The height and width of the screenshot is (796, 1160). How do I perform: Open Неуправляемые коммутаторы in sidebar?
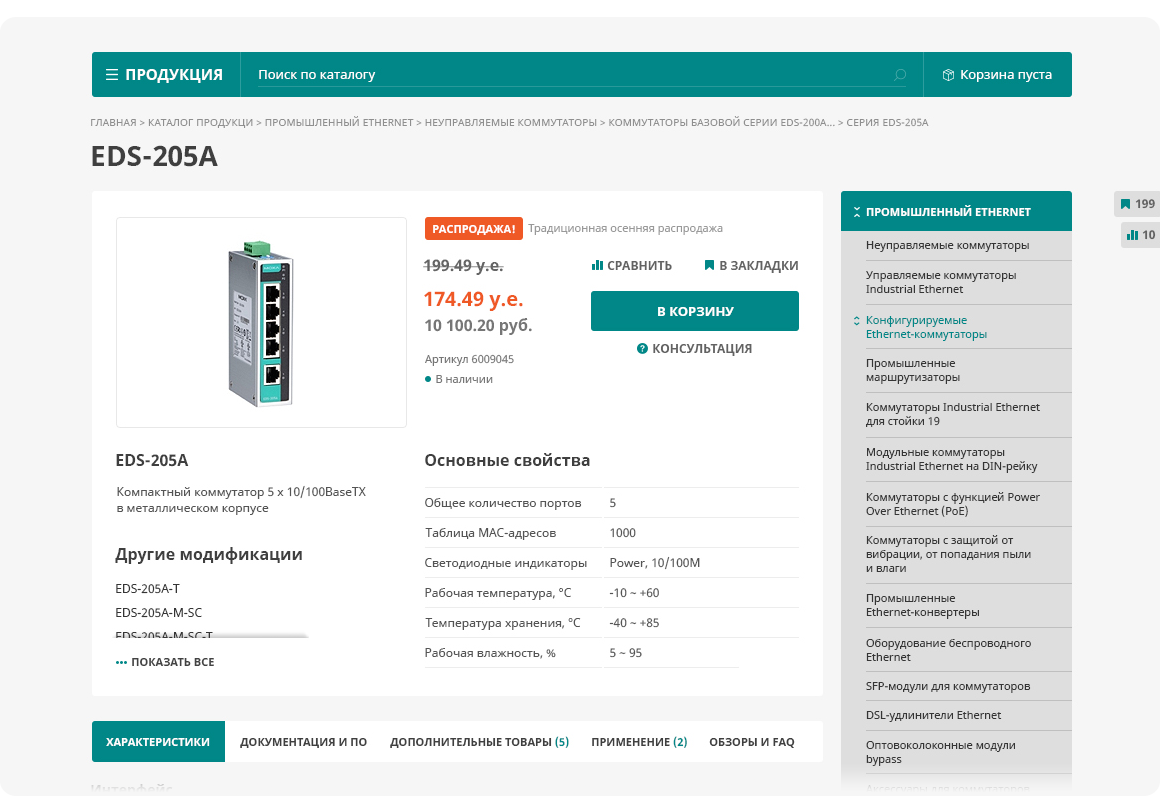pos(947,245)
